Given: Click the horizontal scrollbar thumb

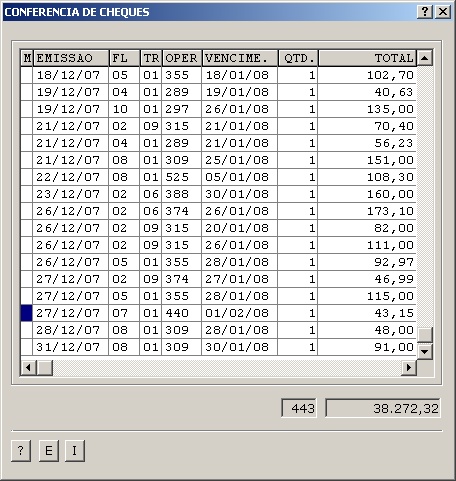Looking at the screenshot, I should pos(44,368).
